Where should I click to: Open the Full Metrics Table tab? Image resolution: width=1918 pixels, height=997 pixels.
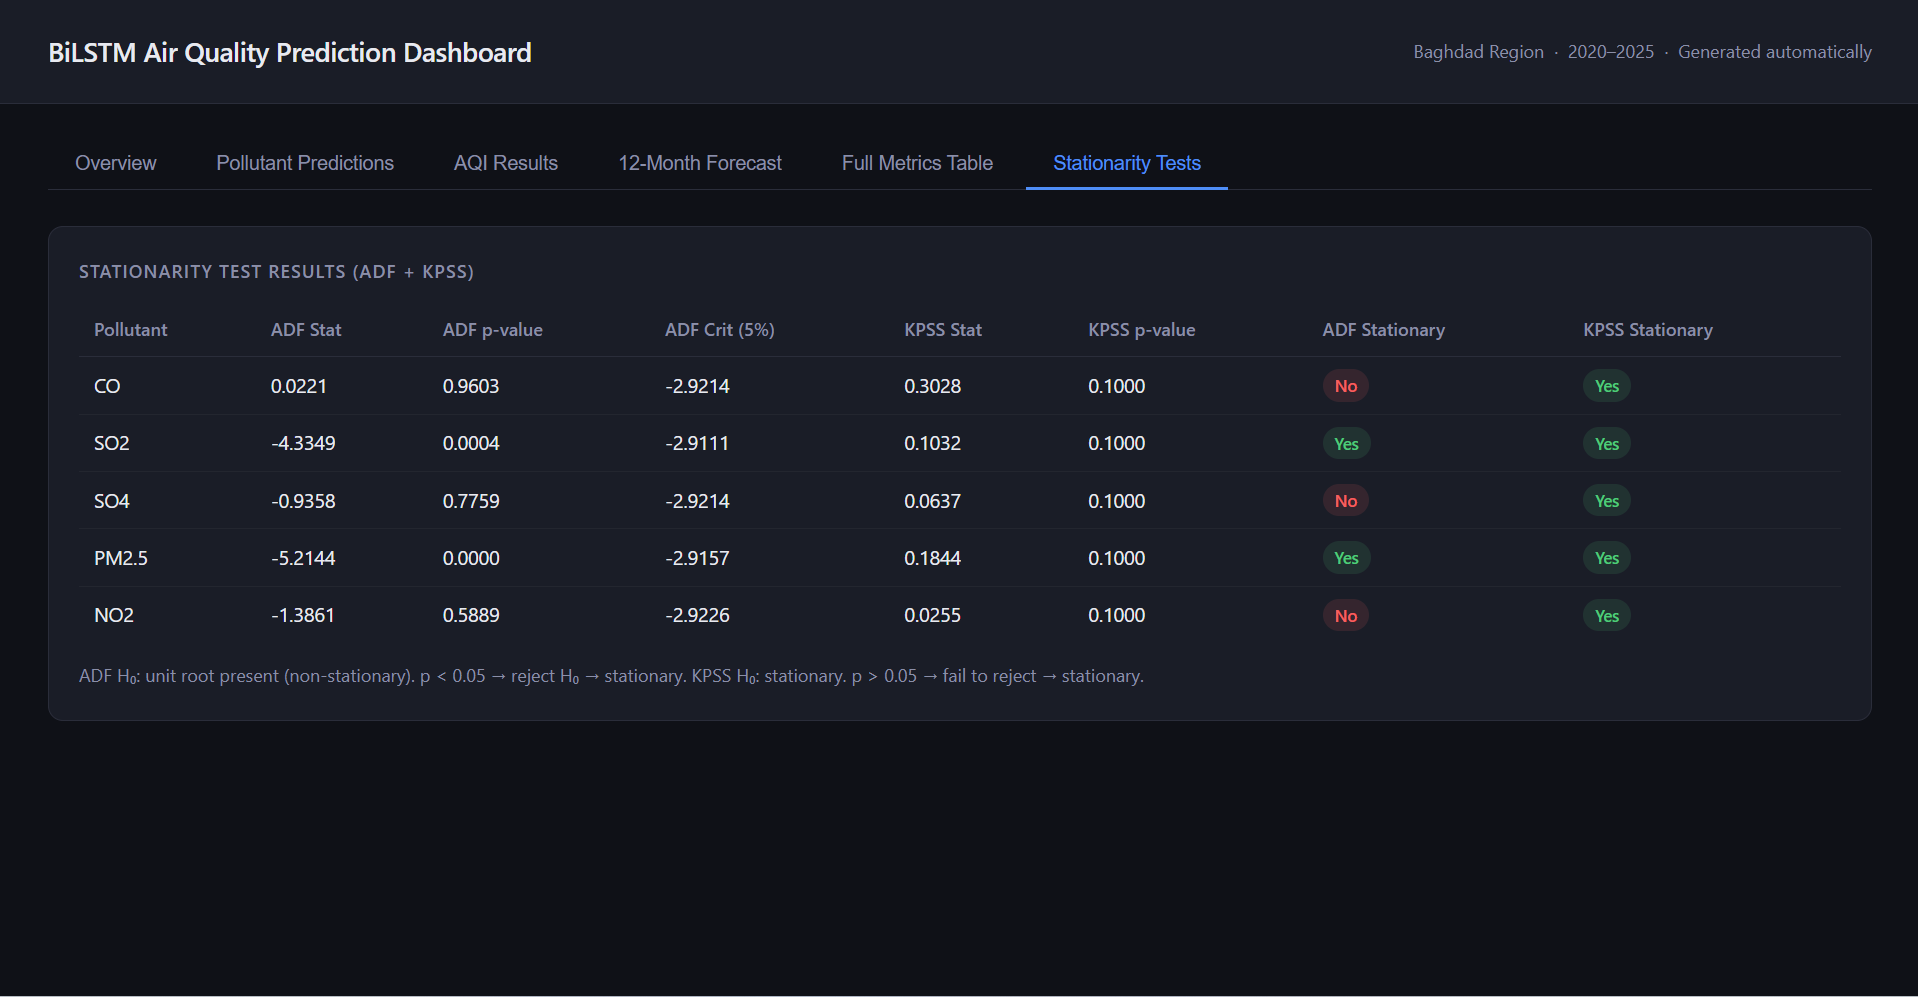click(x=917, y=163)
